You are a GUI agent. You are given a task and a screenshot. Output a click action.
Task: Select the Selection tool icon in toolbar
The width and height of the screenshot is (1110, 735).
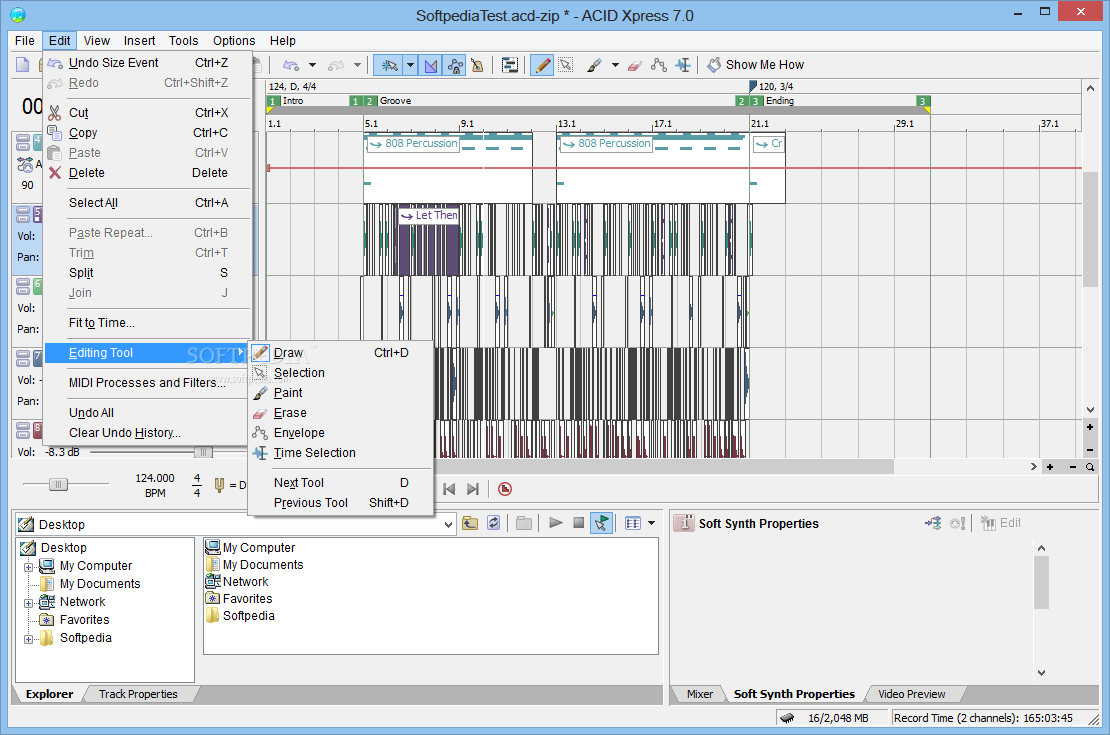566,65
